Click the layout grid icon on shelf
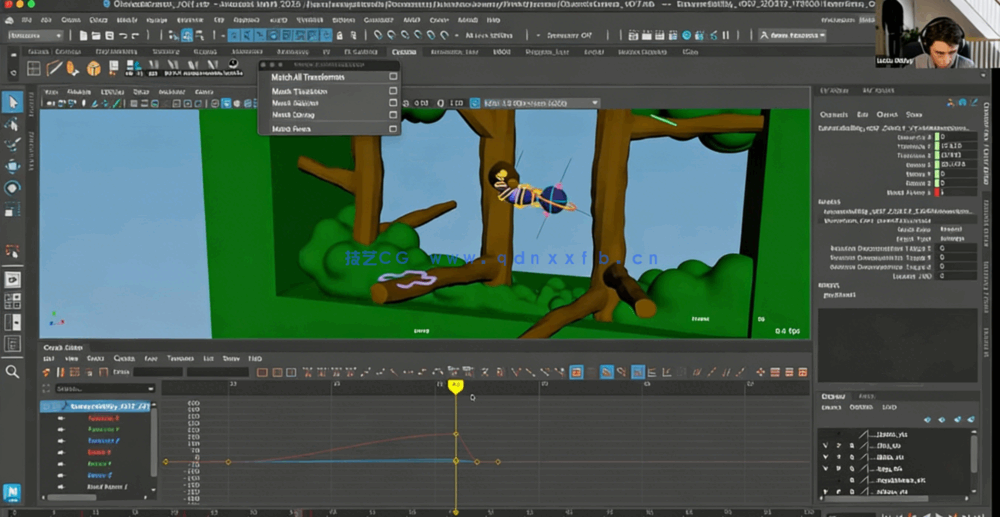Viewport: 1000px width, 517px height. coord(33,68)
